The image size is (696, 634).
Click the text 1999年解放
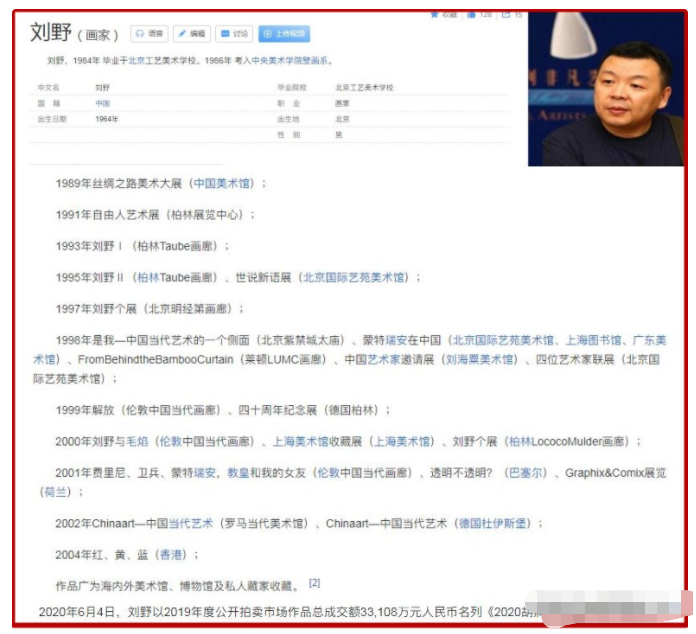click(x=85, y=410)
